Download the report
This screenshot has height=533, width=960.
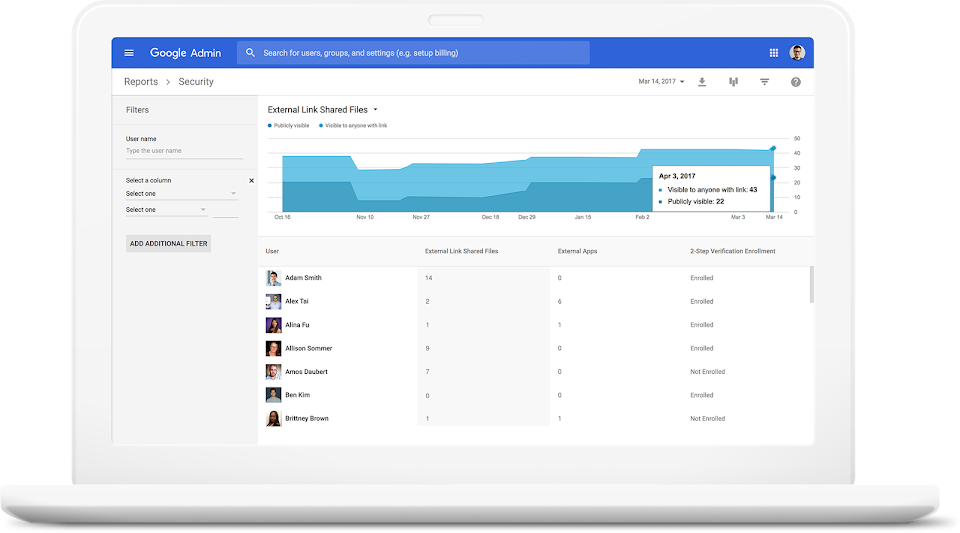tap(702, 82)
